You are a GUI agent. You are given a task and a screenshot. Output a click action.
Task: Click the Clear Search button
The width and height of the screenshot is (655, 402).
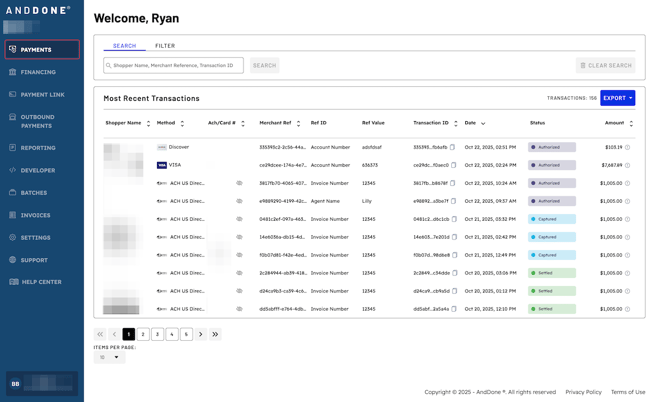pos(605,65)
